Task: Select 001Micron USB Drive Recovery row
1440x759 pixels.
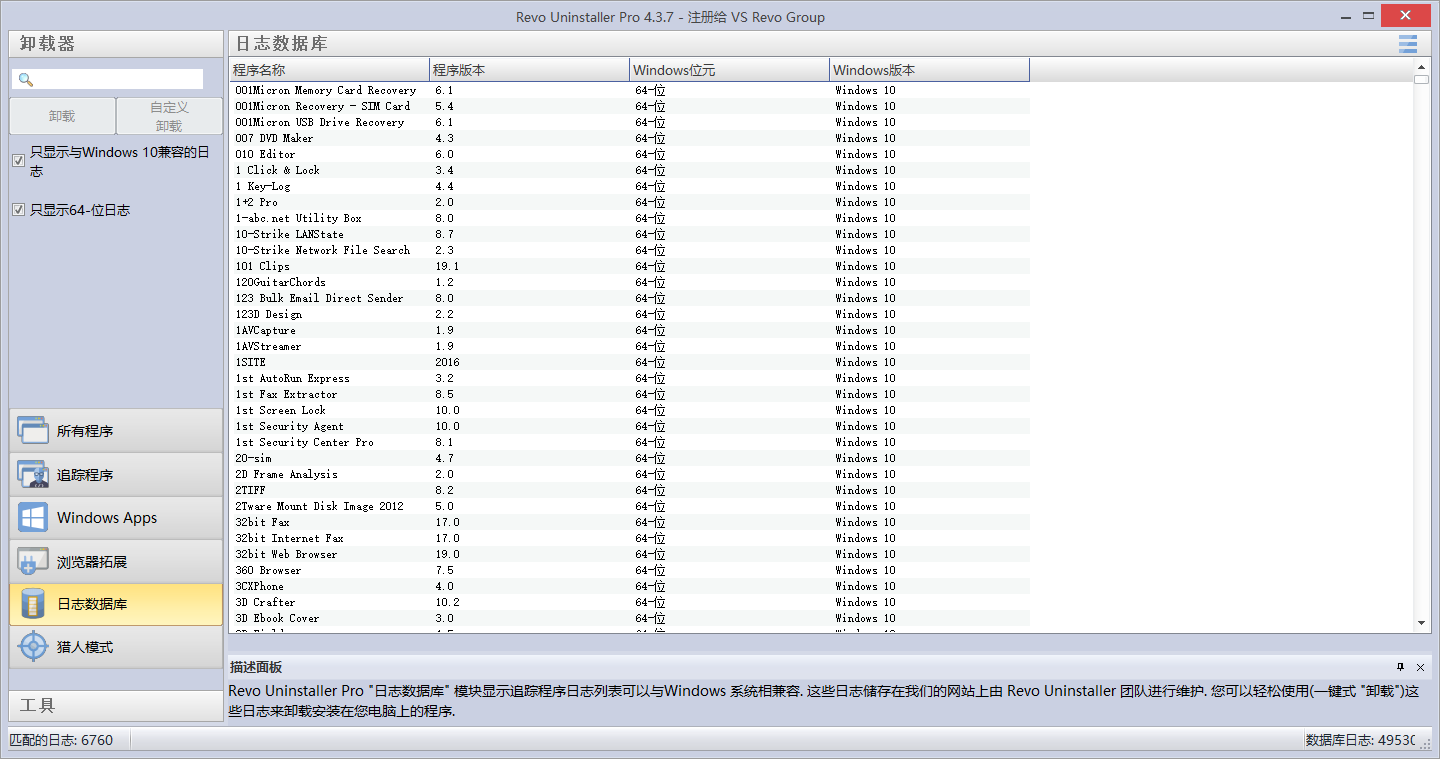Action: 630,122
